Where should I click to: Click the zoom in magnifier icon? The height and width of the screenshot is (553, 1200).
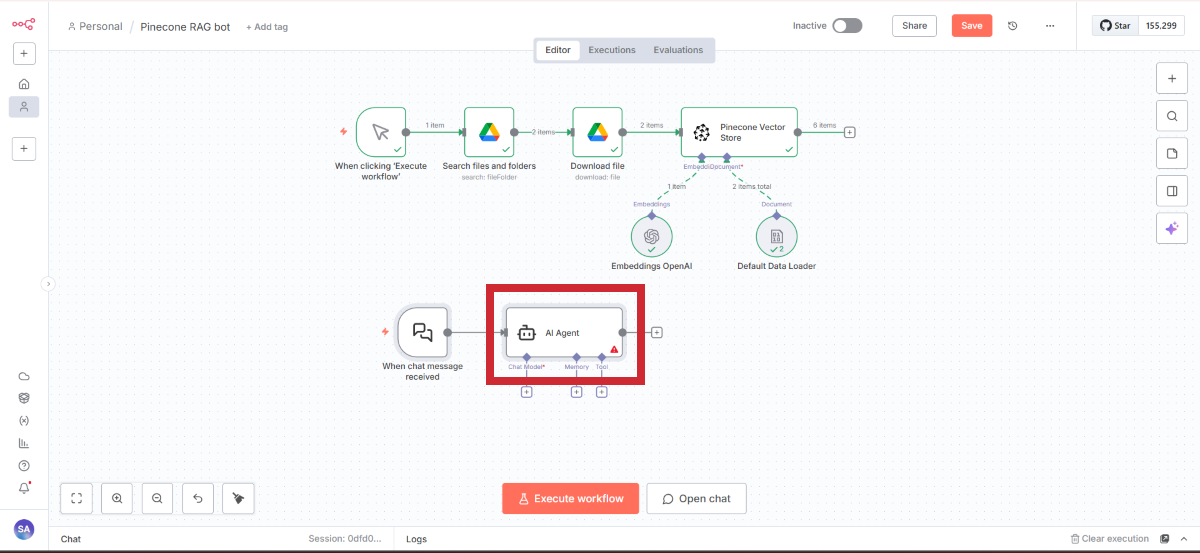117,498
